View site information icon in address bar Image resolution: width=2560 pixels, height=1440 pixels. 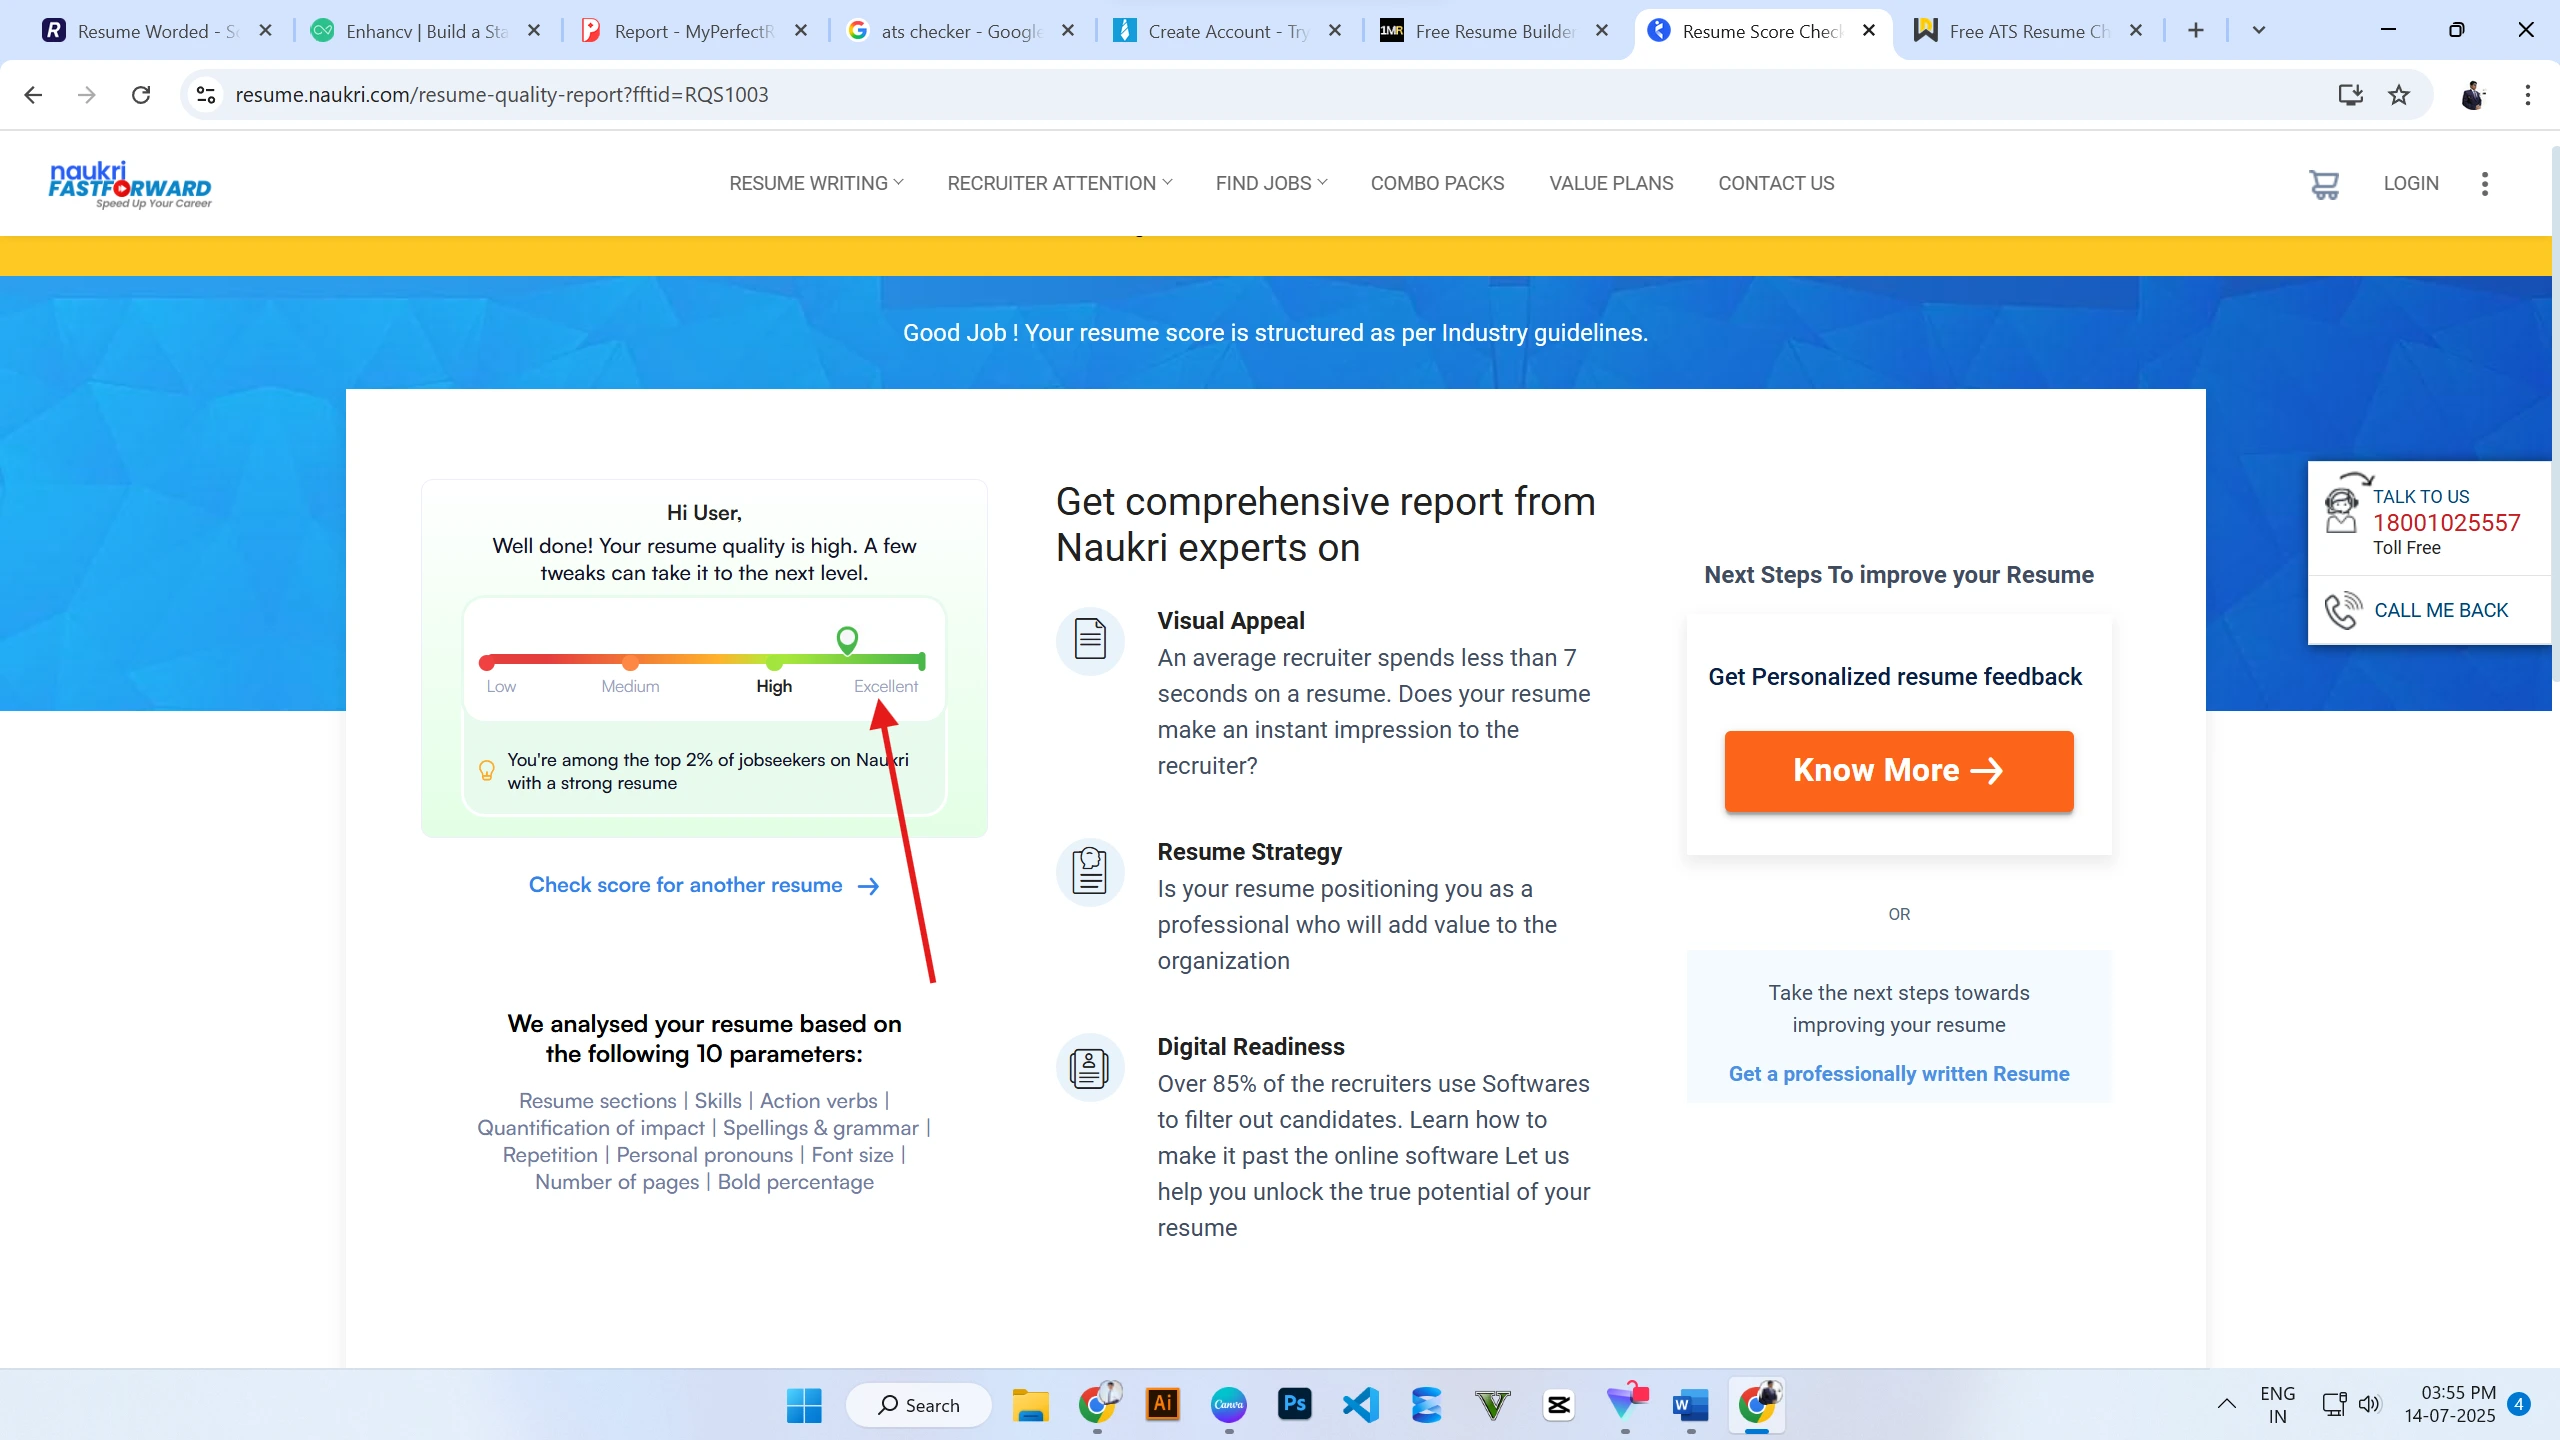pyautogui.click(x=206, y=95)
